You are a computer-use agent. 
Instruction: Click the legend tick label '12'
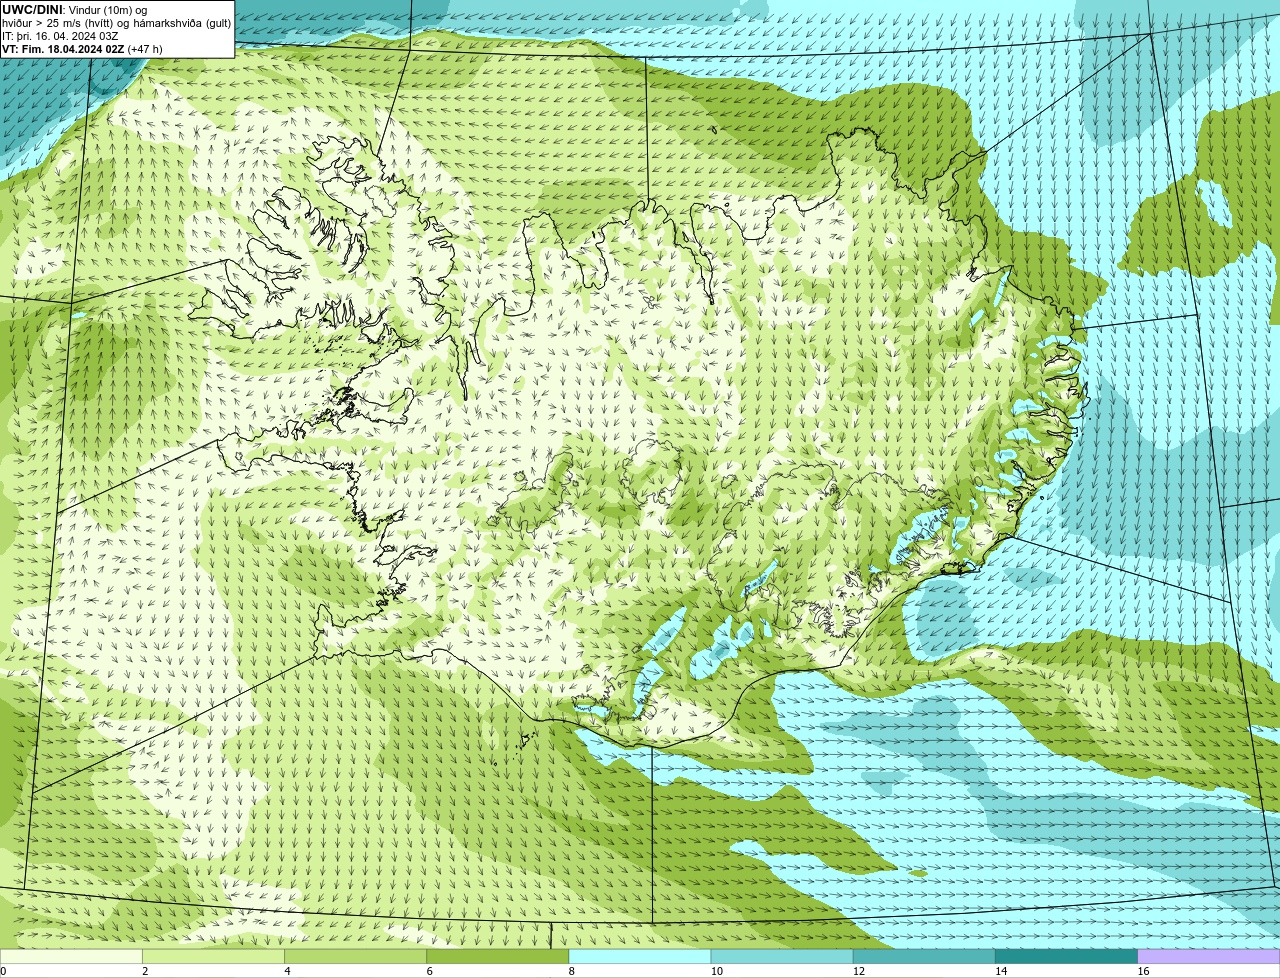[x=858, y=971]
